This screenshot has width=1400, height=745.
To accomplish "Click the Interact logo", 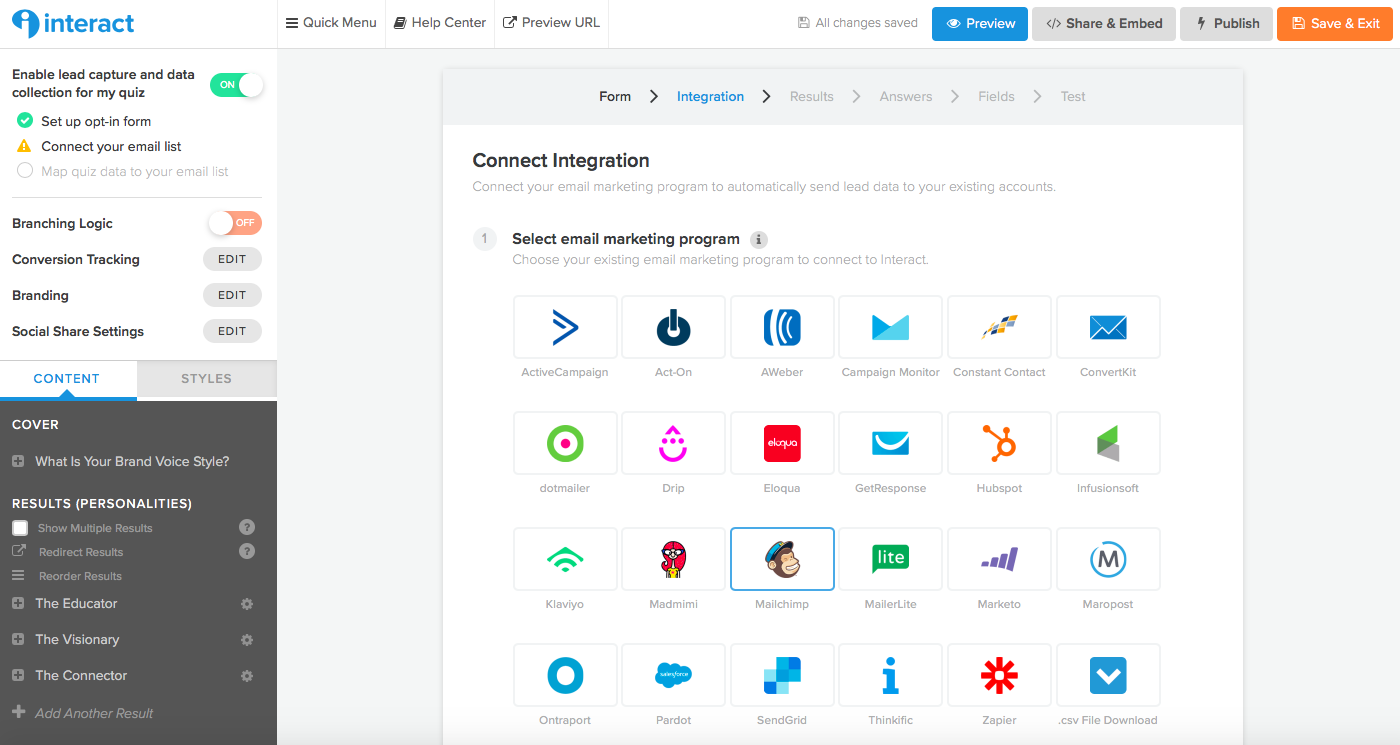I will 72,23.
